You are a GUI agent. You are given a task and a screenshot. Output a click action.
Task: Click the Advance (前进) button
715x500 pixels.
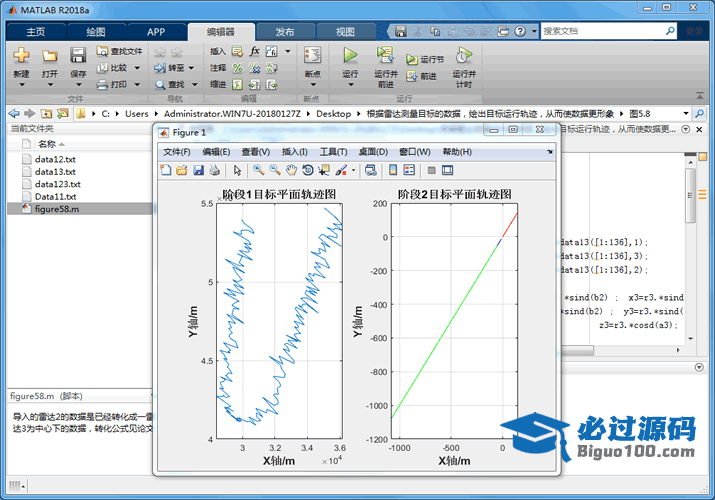(422, 76)
